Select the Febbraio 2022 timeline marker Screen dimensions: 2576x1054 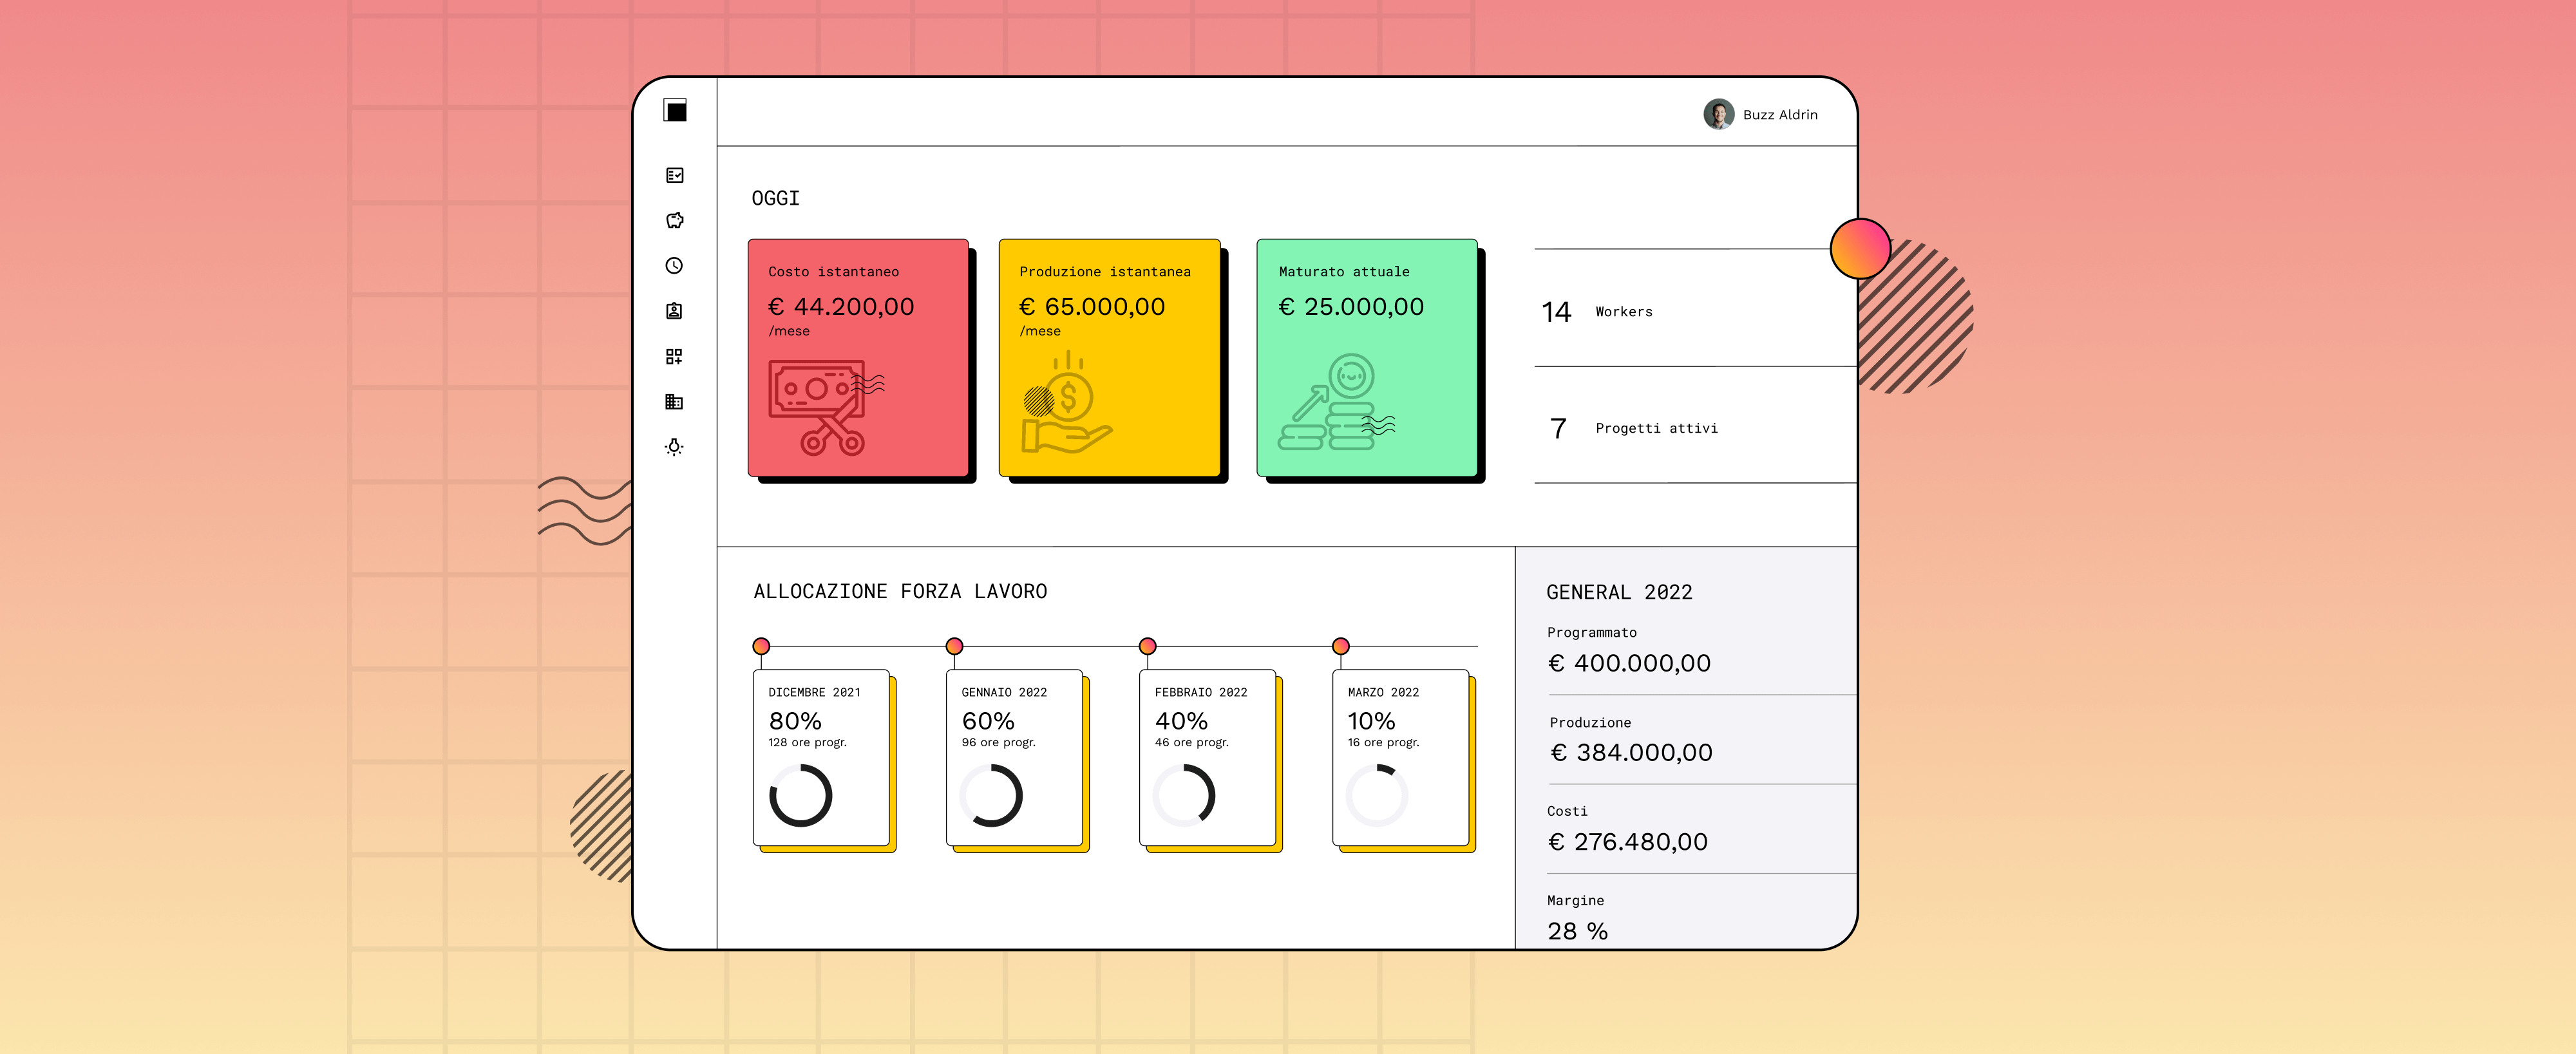[1147, 646]
